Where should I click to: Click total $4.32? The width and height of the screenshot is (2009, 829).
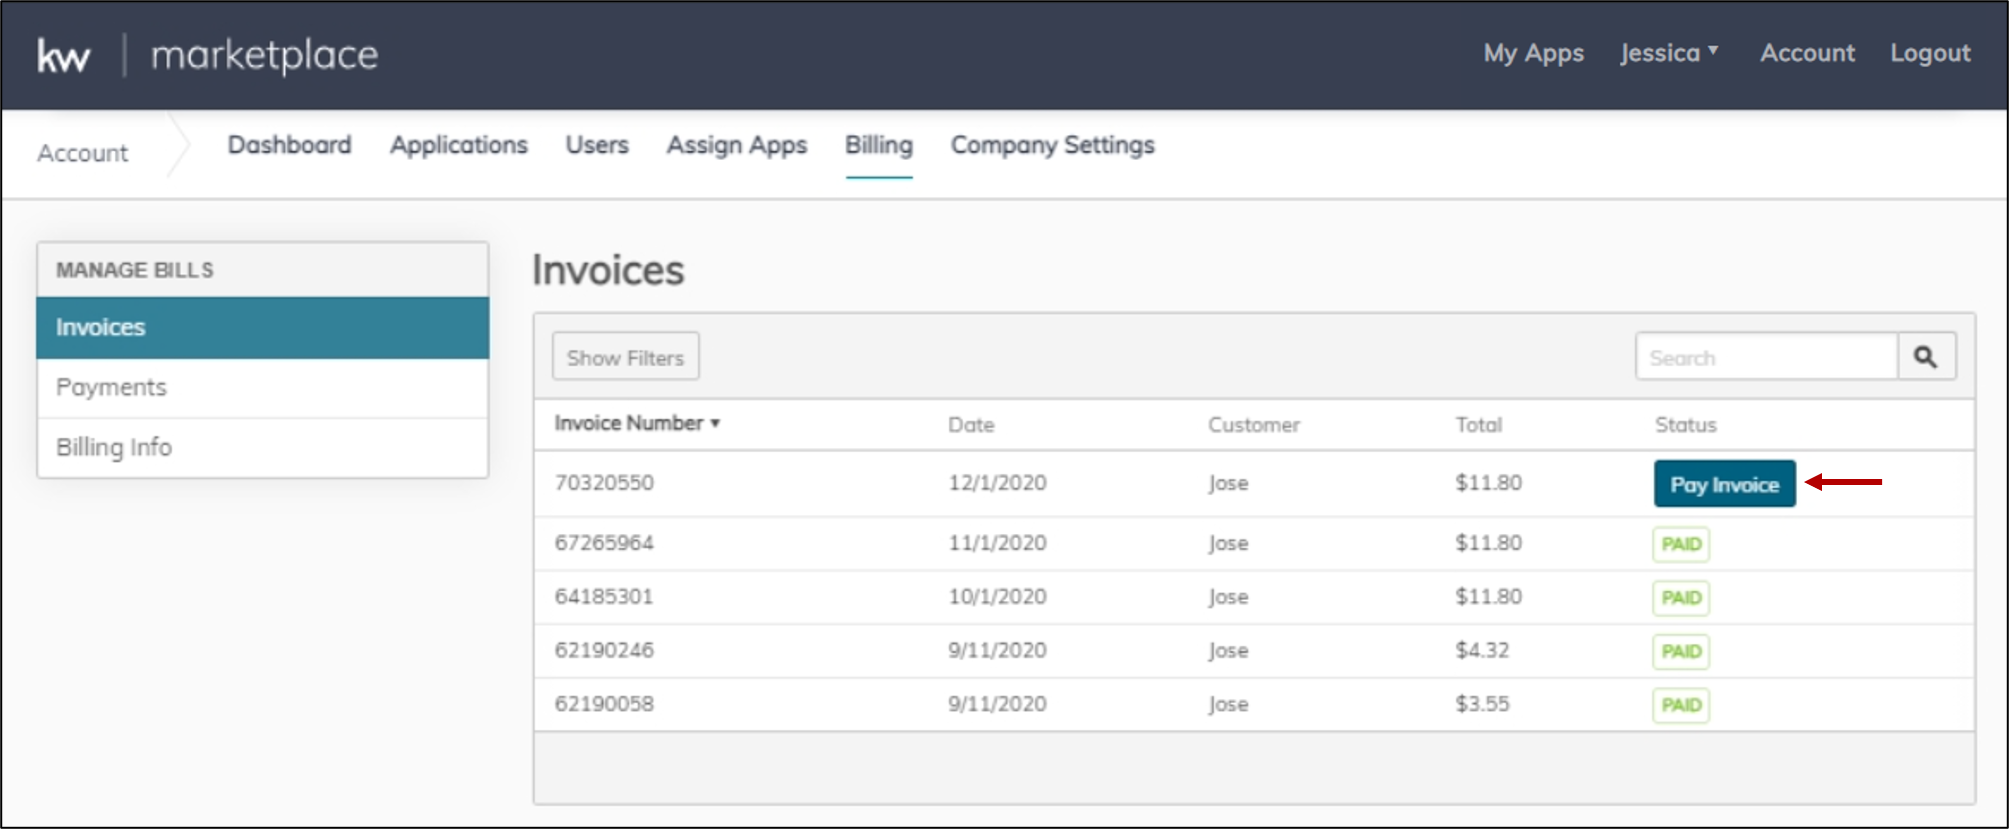(x=1482, y=650)
